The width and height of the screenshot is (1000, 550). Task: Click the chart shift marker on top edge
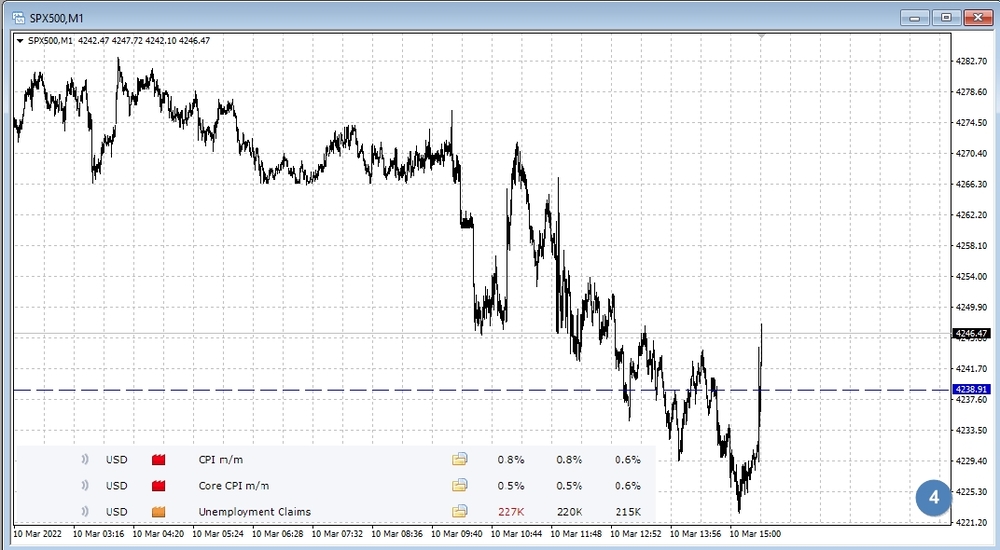click(x=762, y=36)
